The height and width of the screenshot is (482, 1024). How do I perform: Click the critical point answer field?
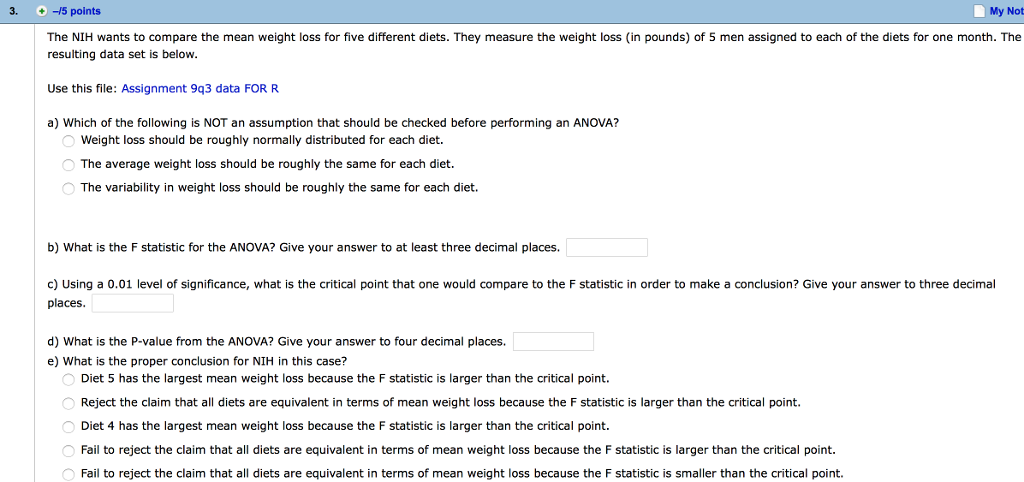[x=133, y=304]
